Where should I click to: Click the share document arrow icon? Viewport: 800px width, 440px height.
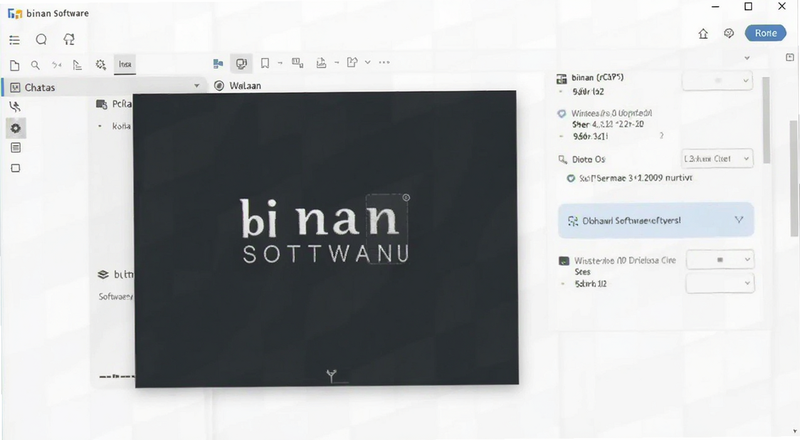point(352,62)
